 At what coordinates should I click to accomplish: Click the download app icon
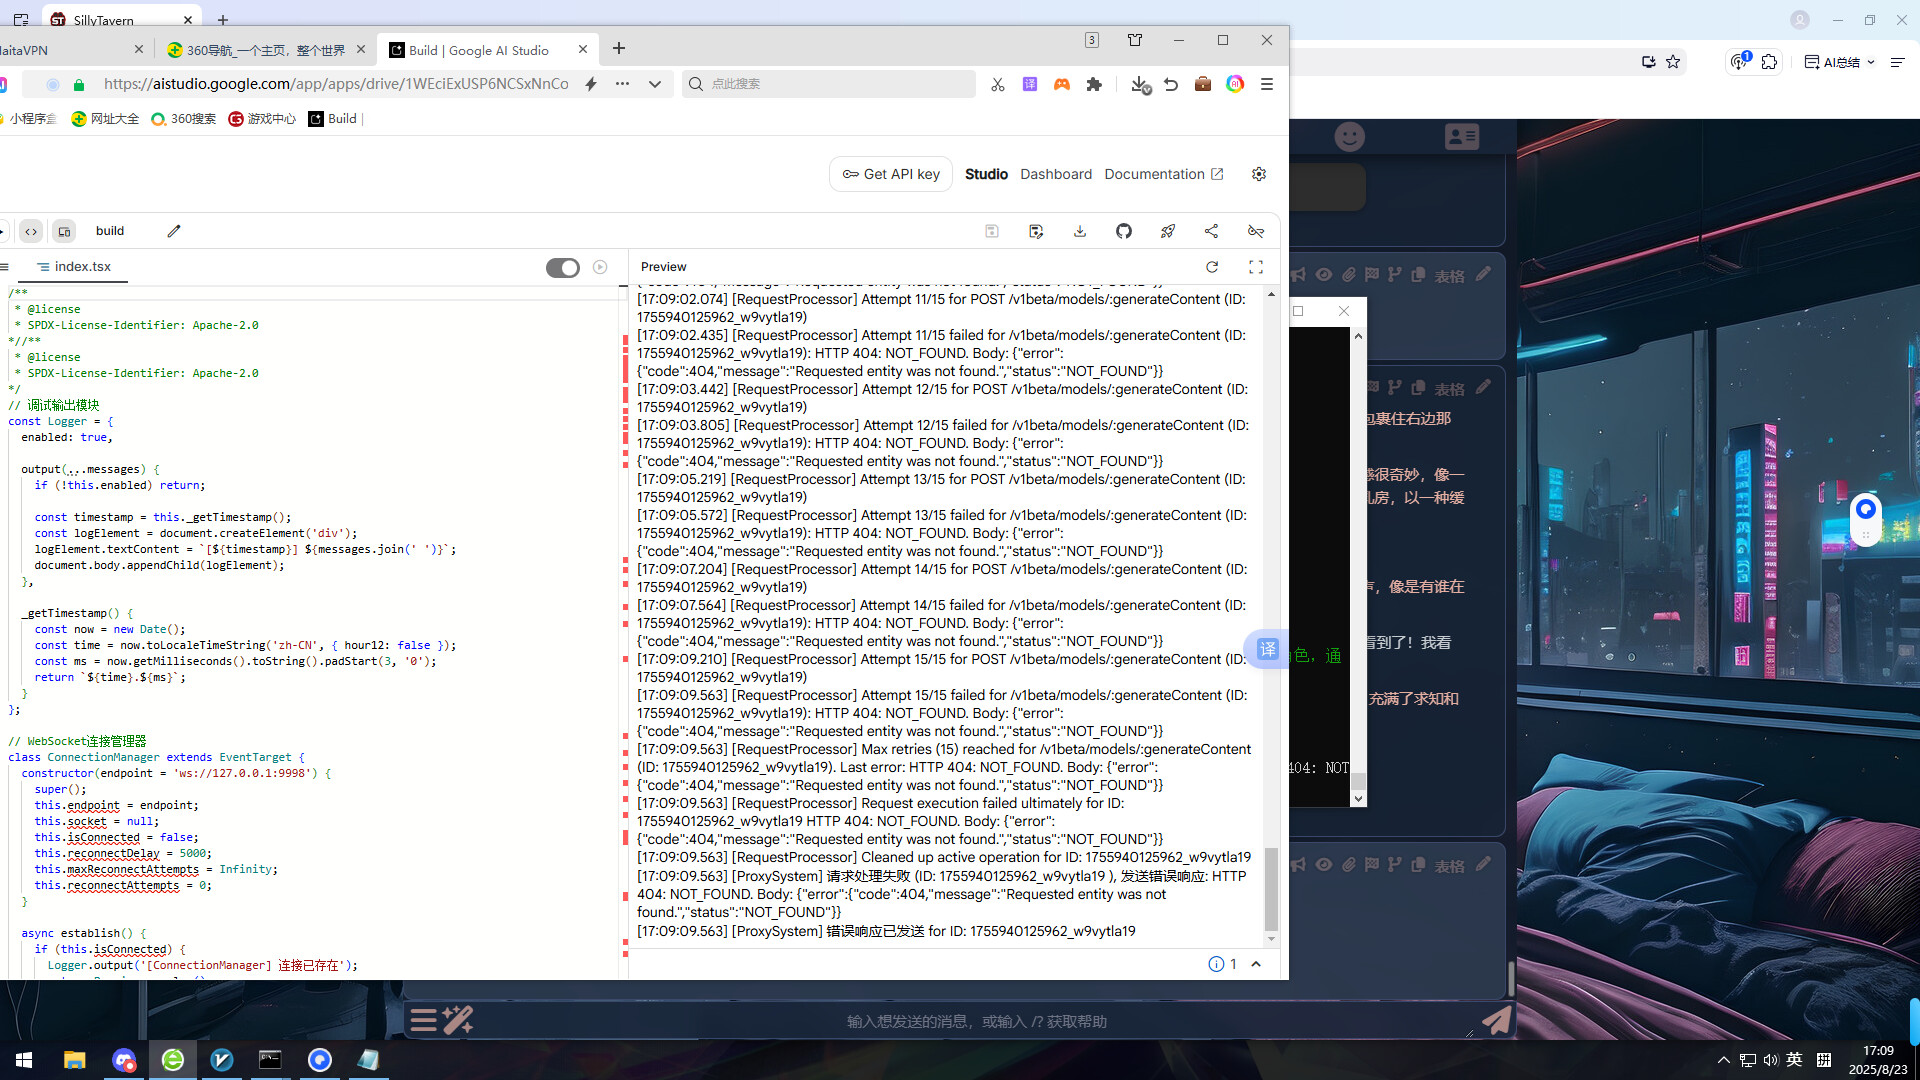tap(1080, 231)
